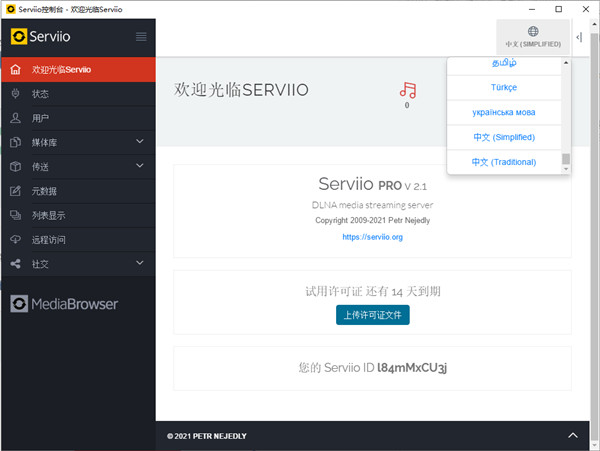Expand the 社交 social submenu chevron
Viewport: 600px width, 451px height.
pos(140,264)
